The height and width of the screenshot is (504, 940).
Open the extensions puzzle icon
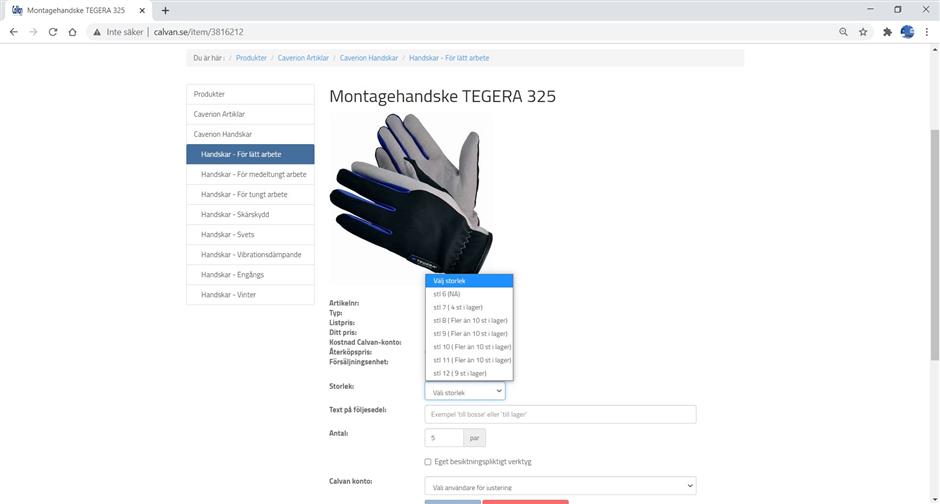[x=887, y=32]
